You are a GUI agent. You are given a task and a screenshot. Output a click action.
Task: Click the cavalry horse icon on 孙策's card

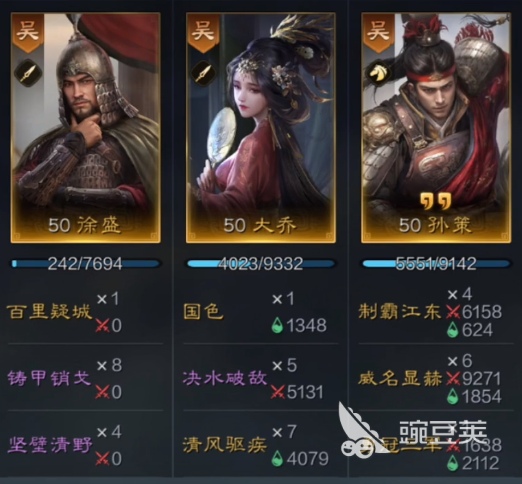coord(379,73)
